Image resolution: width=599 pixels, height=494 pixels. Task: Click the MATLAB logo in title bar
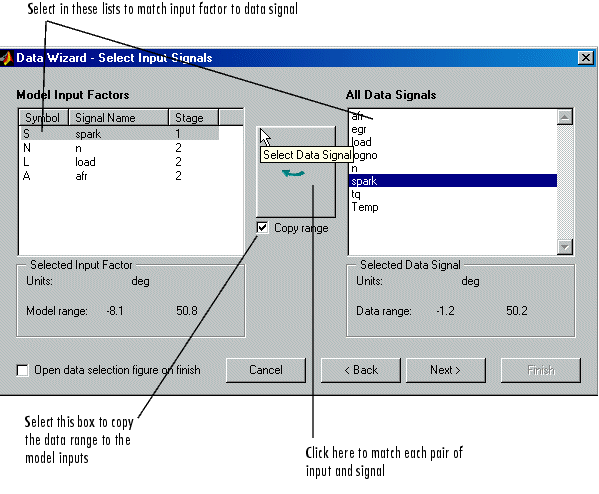pos(6,58)
